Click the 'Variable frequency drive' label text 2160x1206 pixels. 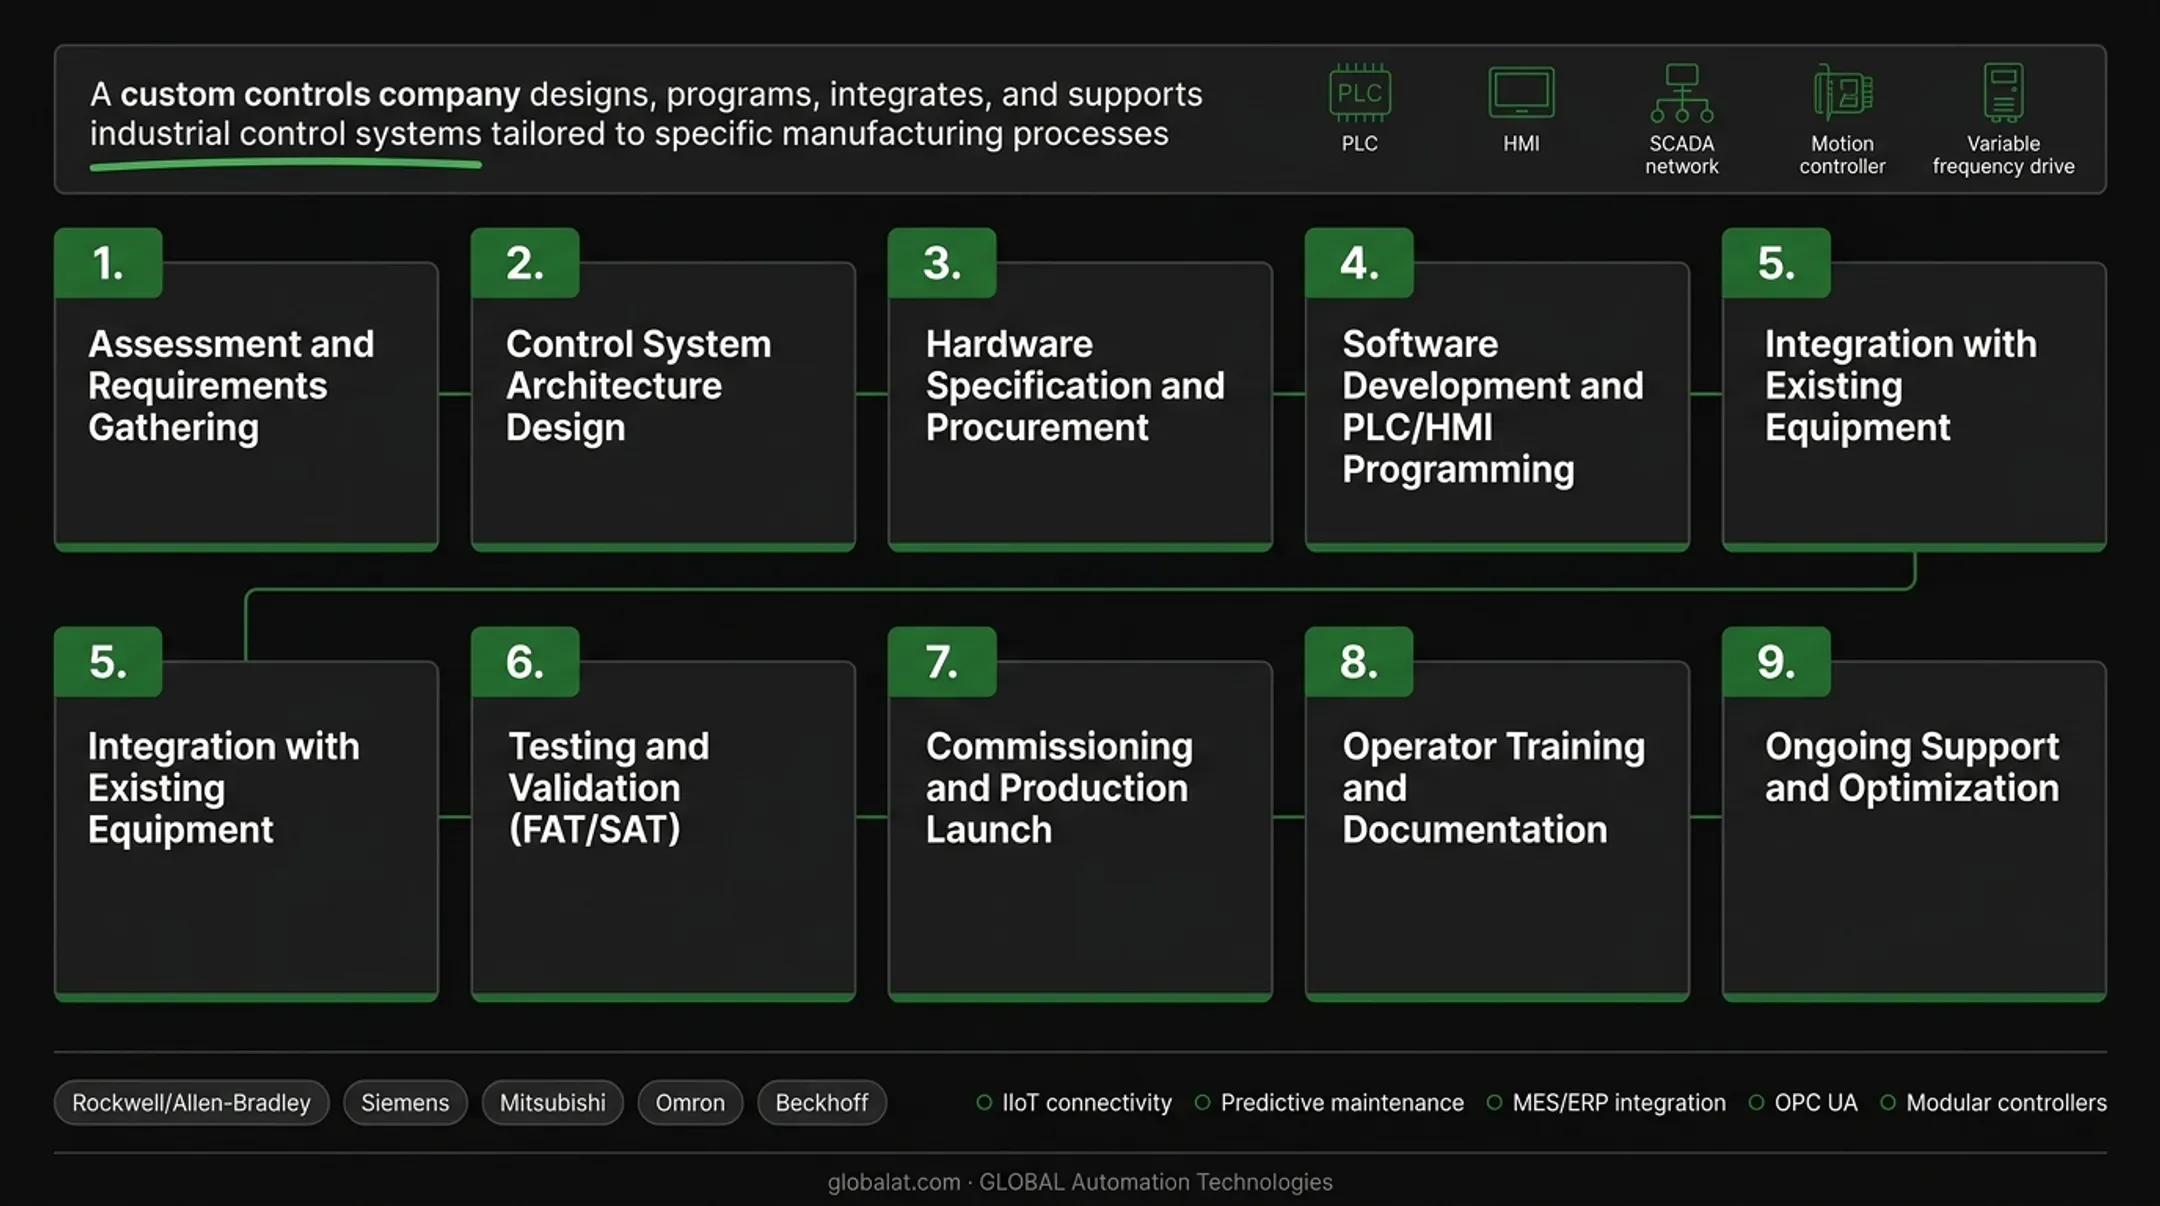[x=2003, y=155]
